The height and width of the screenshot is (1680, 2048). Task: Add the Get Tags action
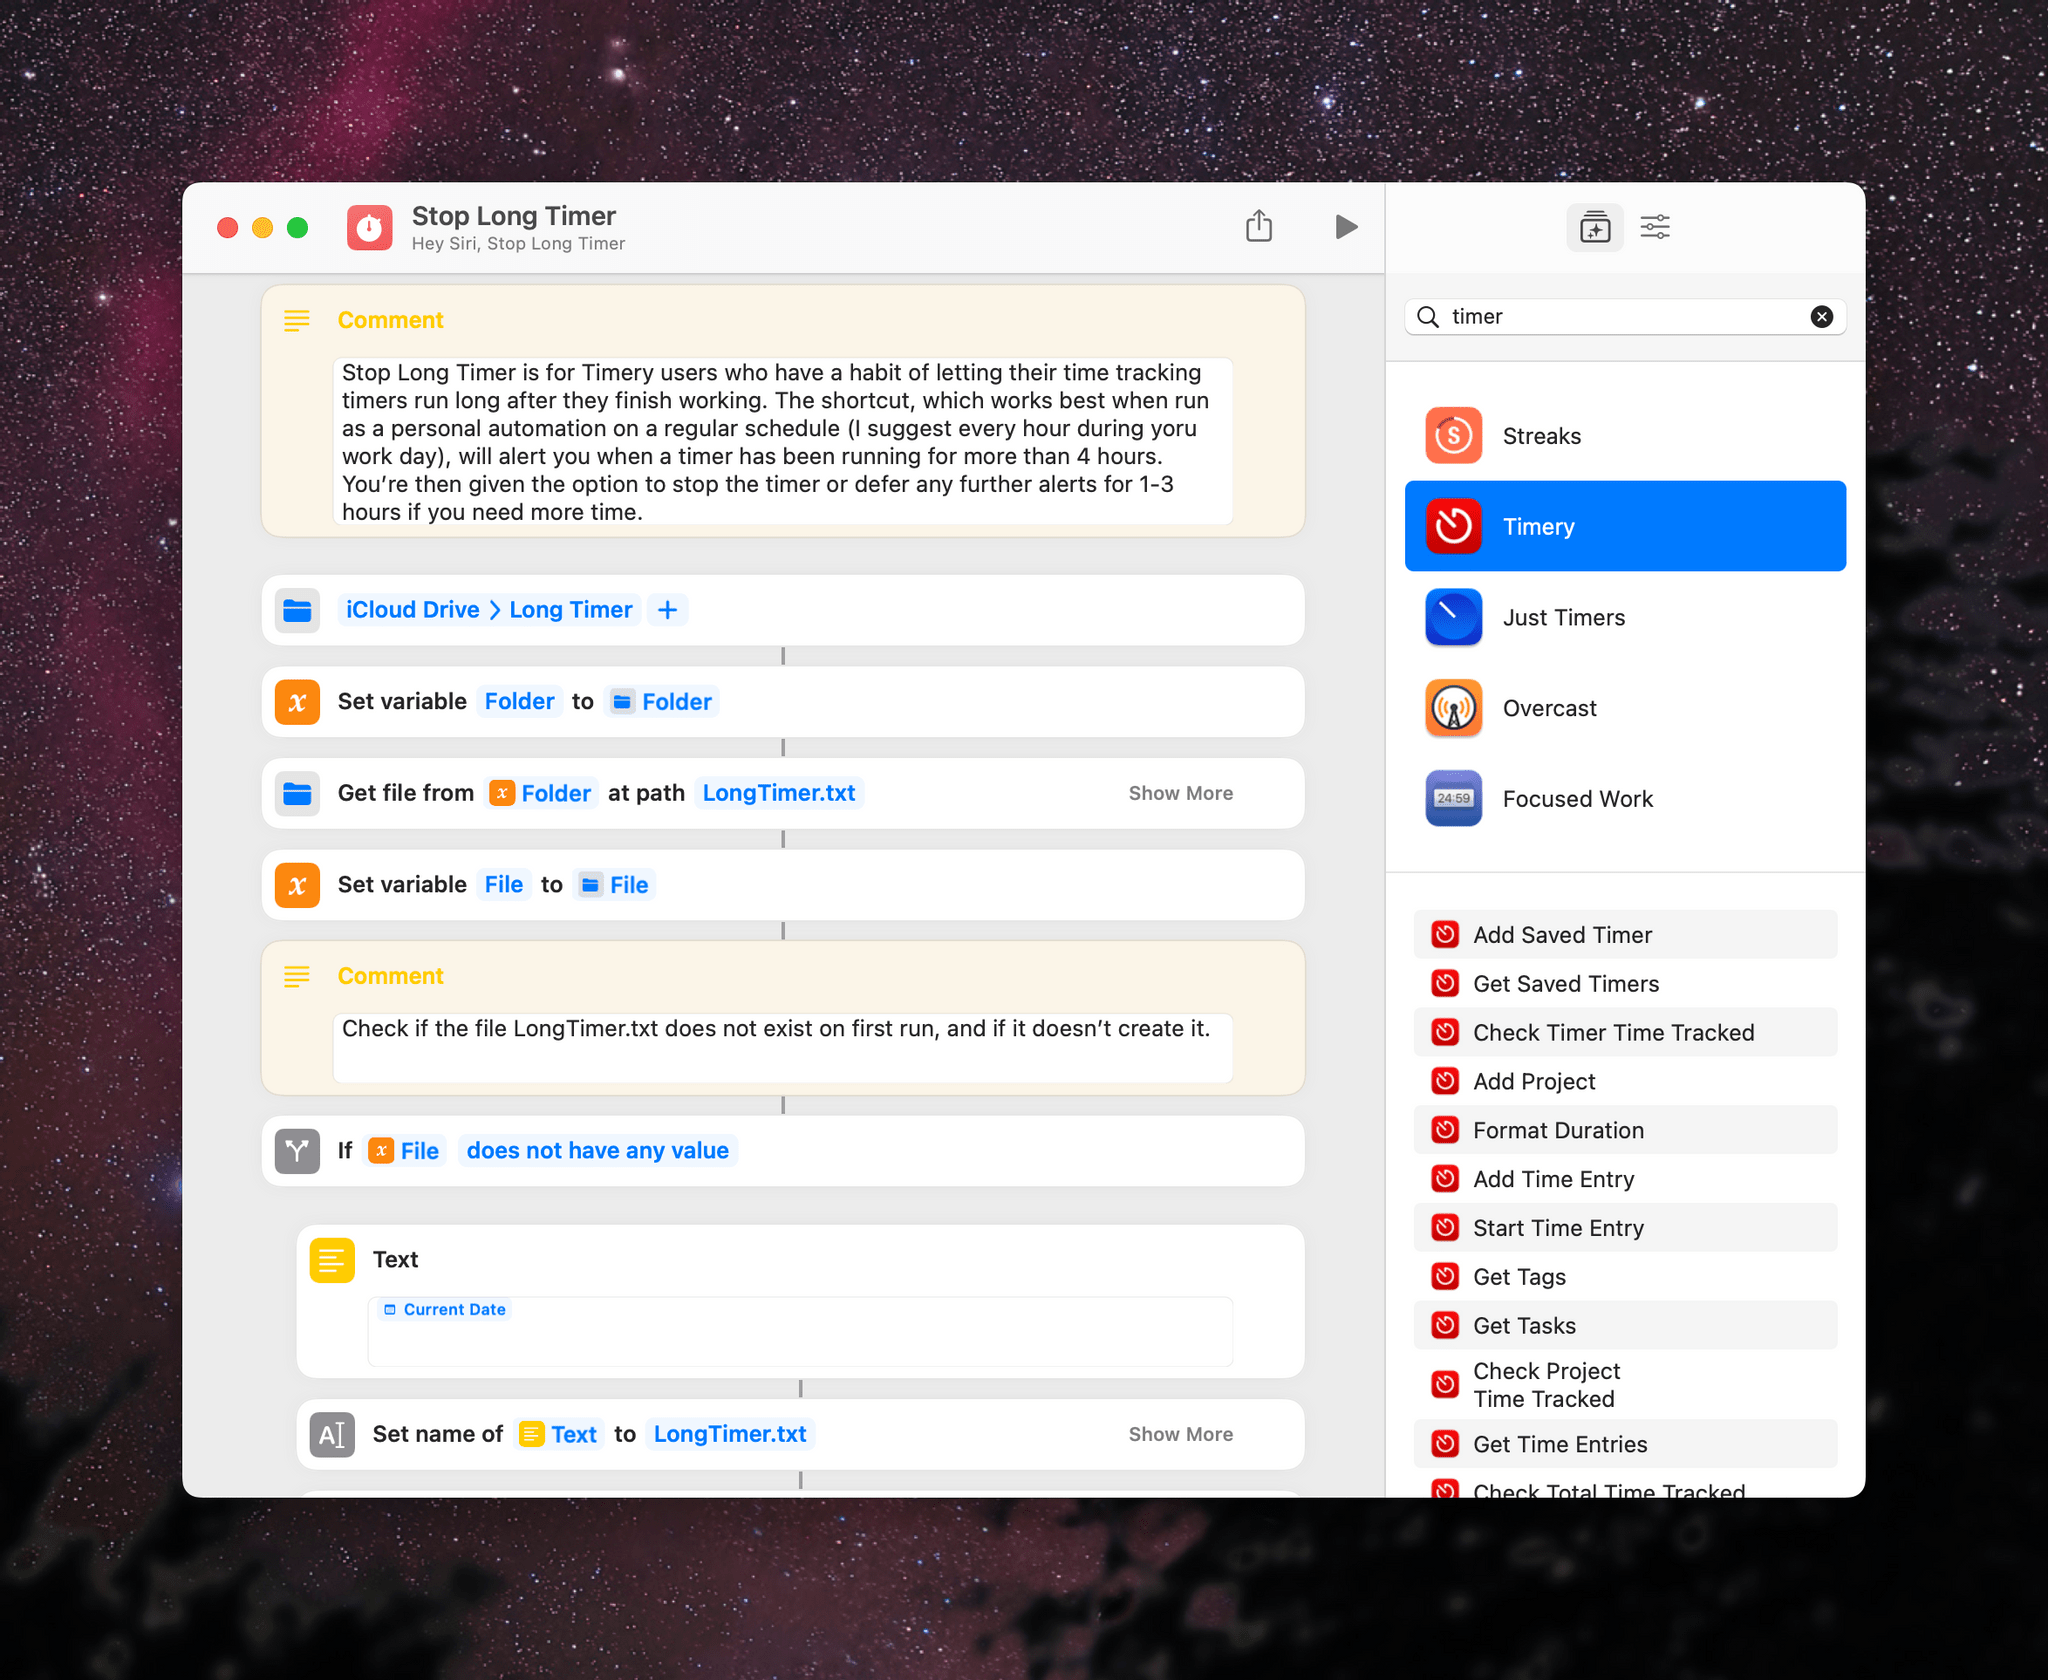[x=1625, y=1277]
